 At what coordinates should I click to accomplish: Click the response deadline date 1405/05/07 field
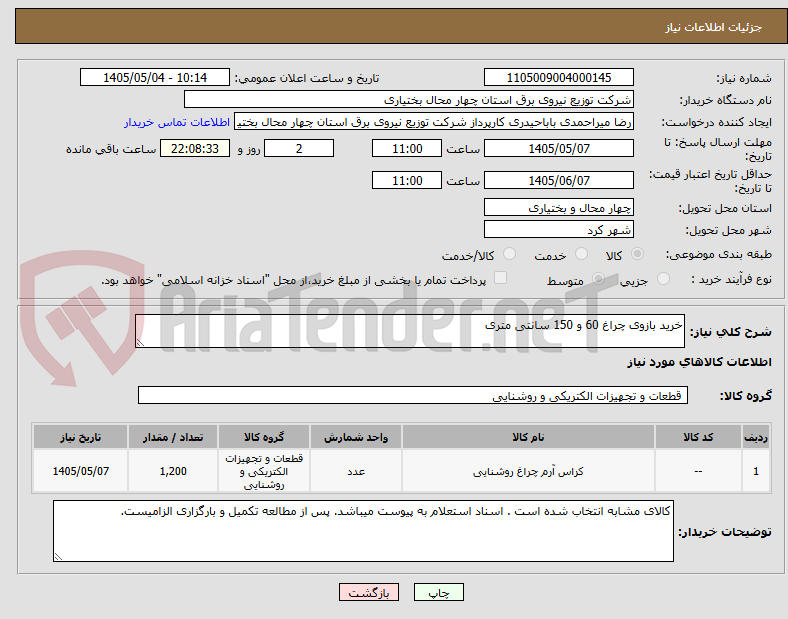click(558, 149)
